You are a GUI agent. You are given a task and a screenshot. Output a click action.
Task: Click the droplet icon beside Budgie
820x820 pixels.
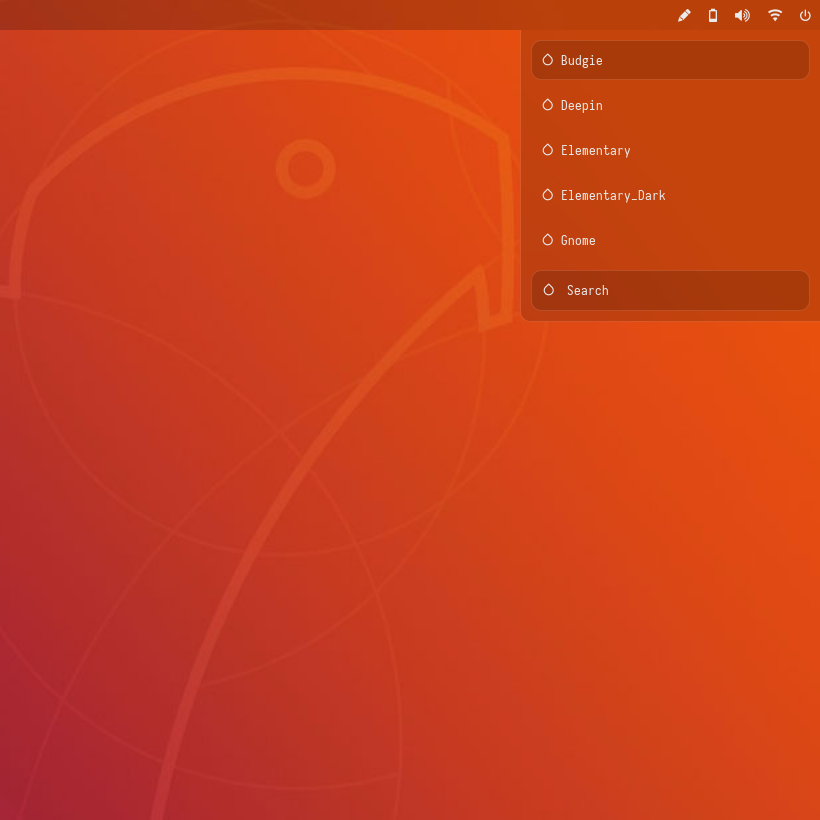pos(547,60)
